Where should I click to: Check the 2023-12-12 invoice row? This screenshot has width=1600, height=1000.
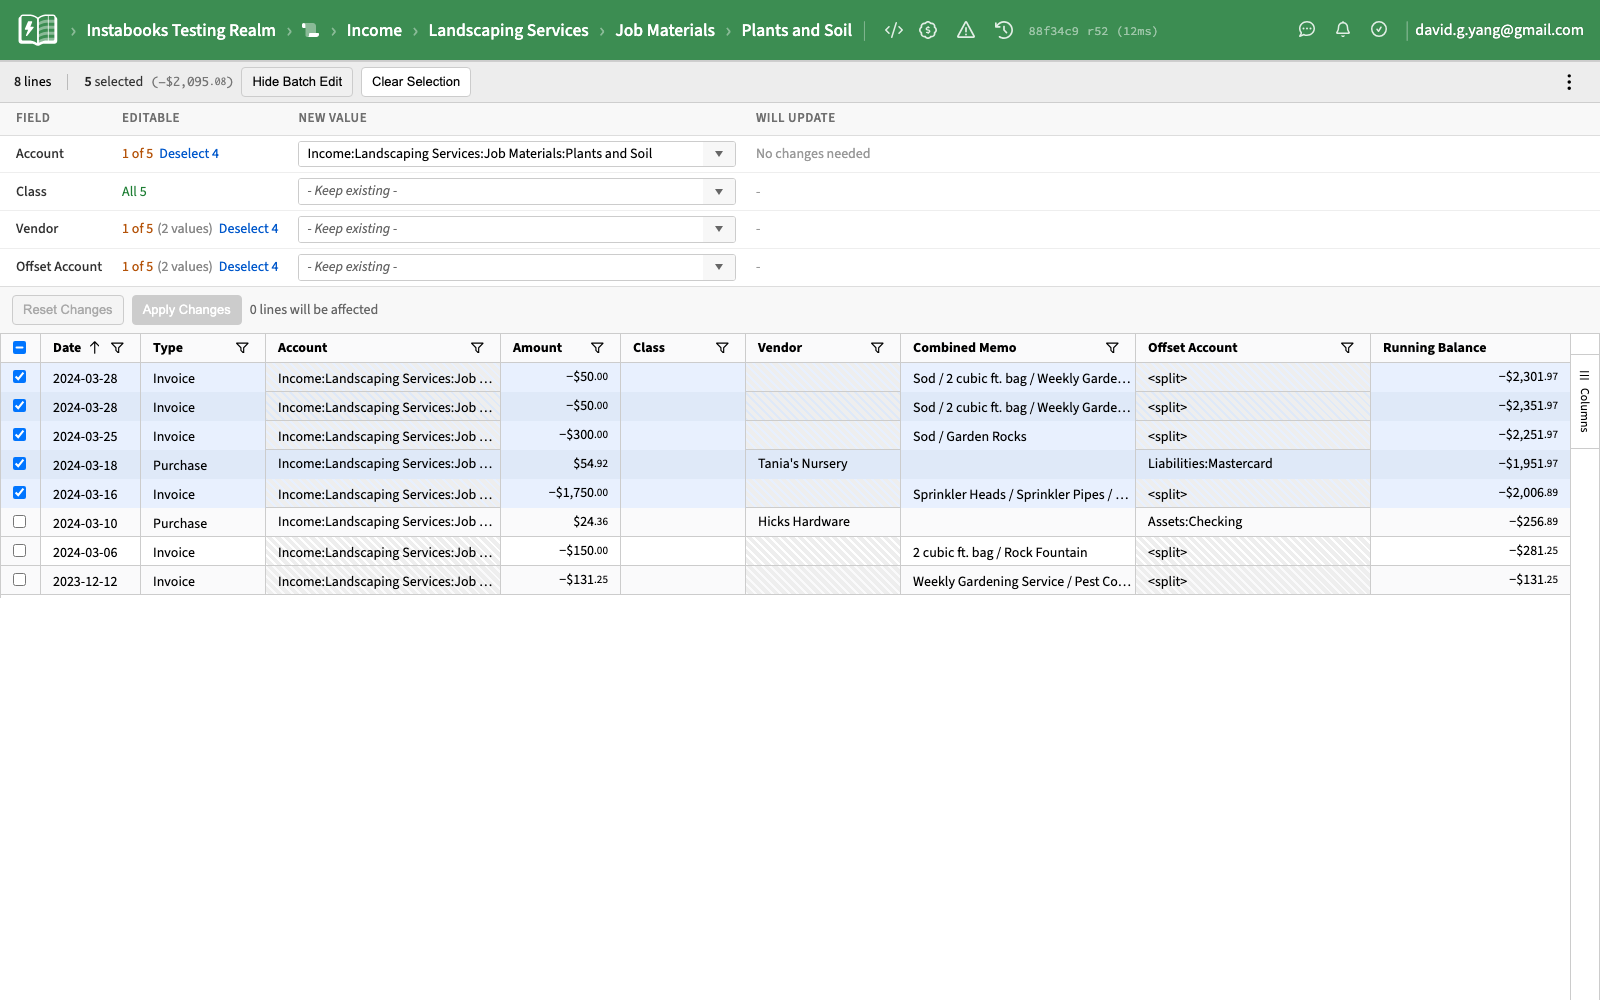(20, 580)
